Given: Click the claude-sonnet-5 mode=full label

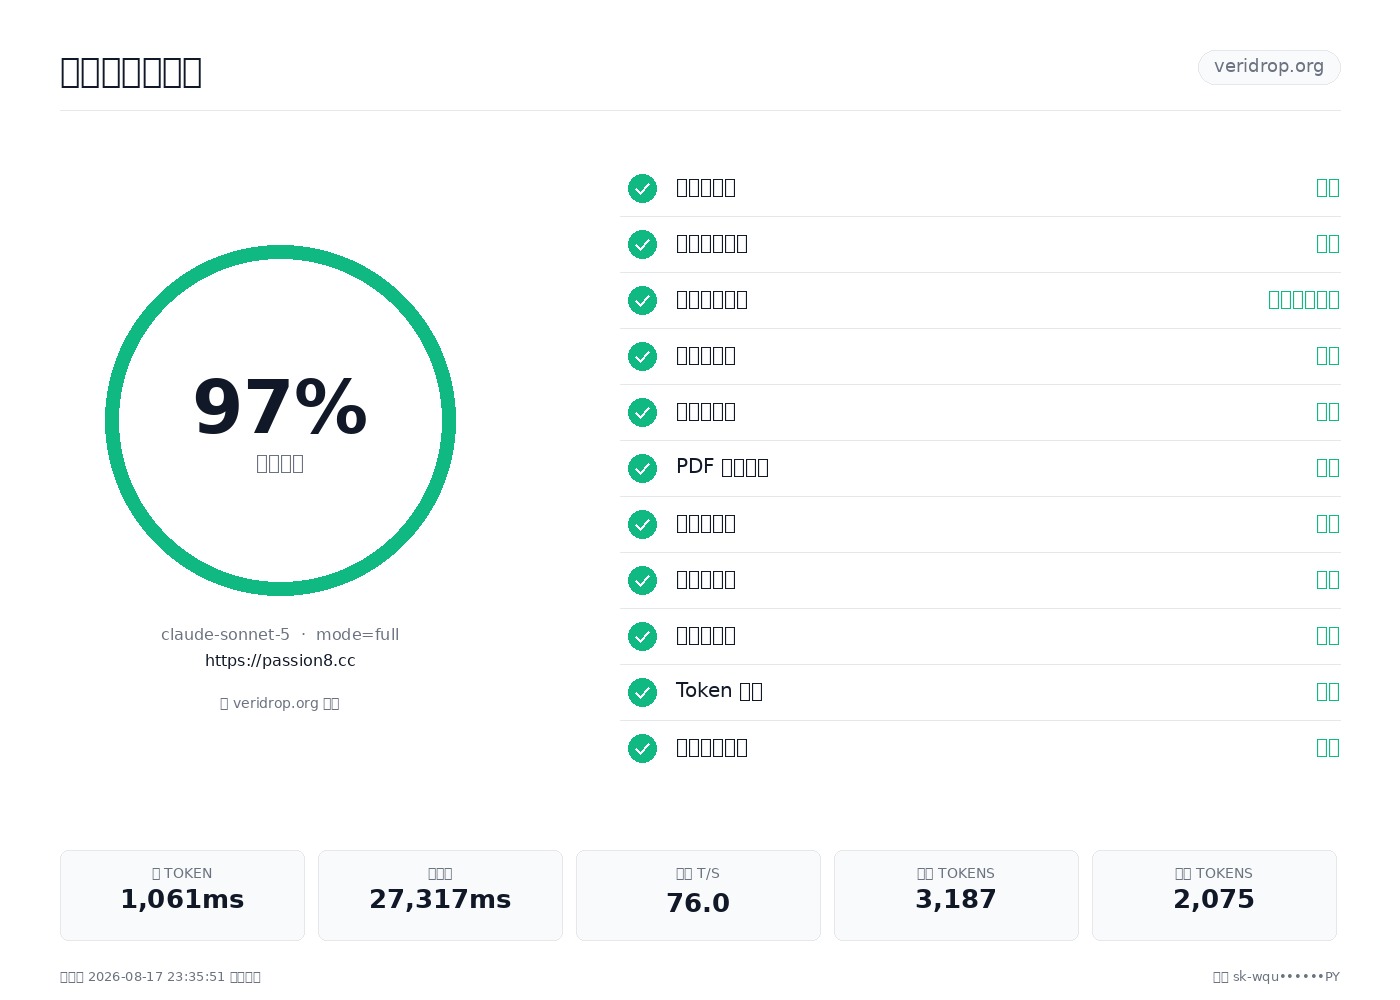Looking at the screenshot, I should tap(280, 634).
